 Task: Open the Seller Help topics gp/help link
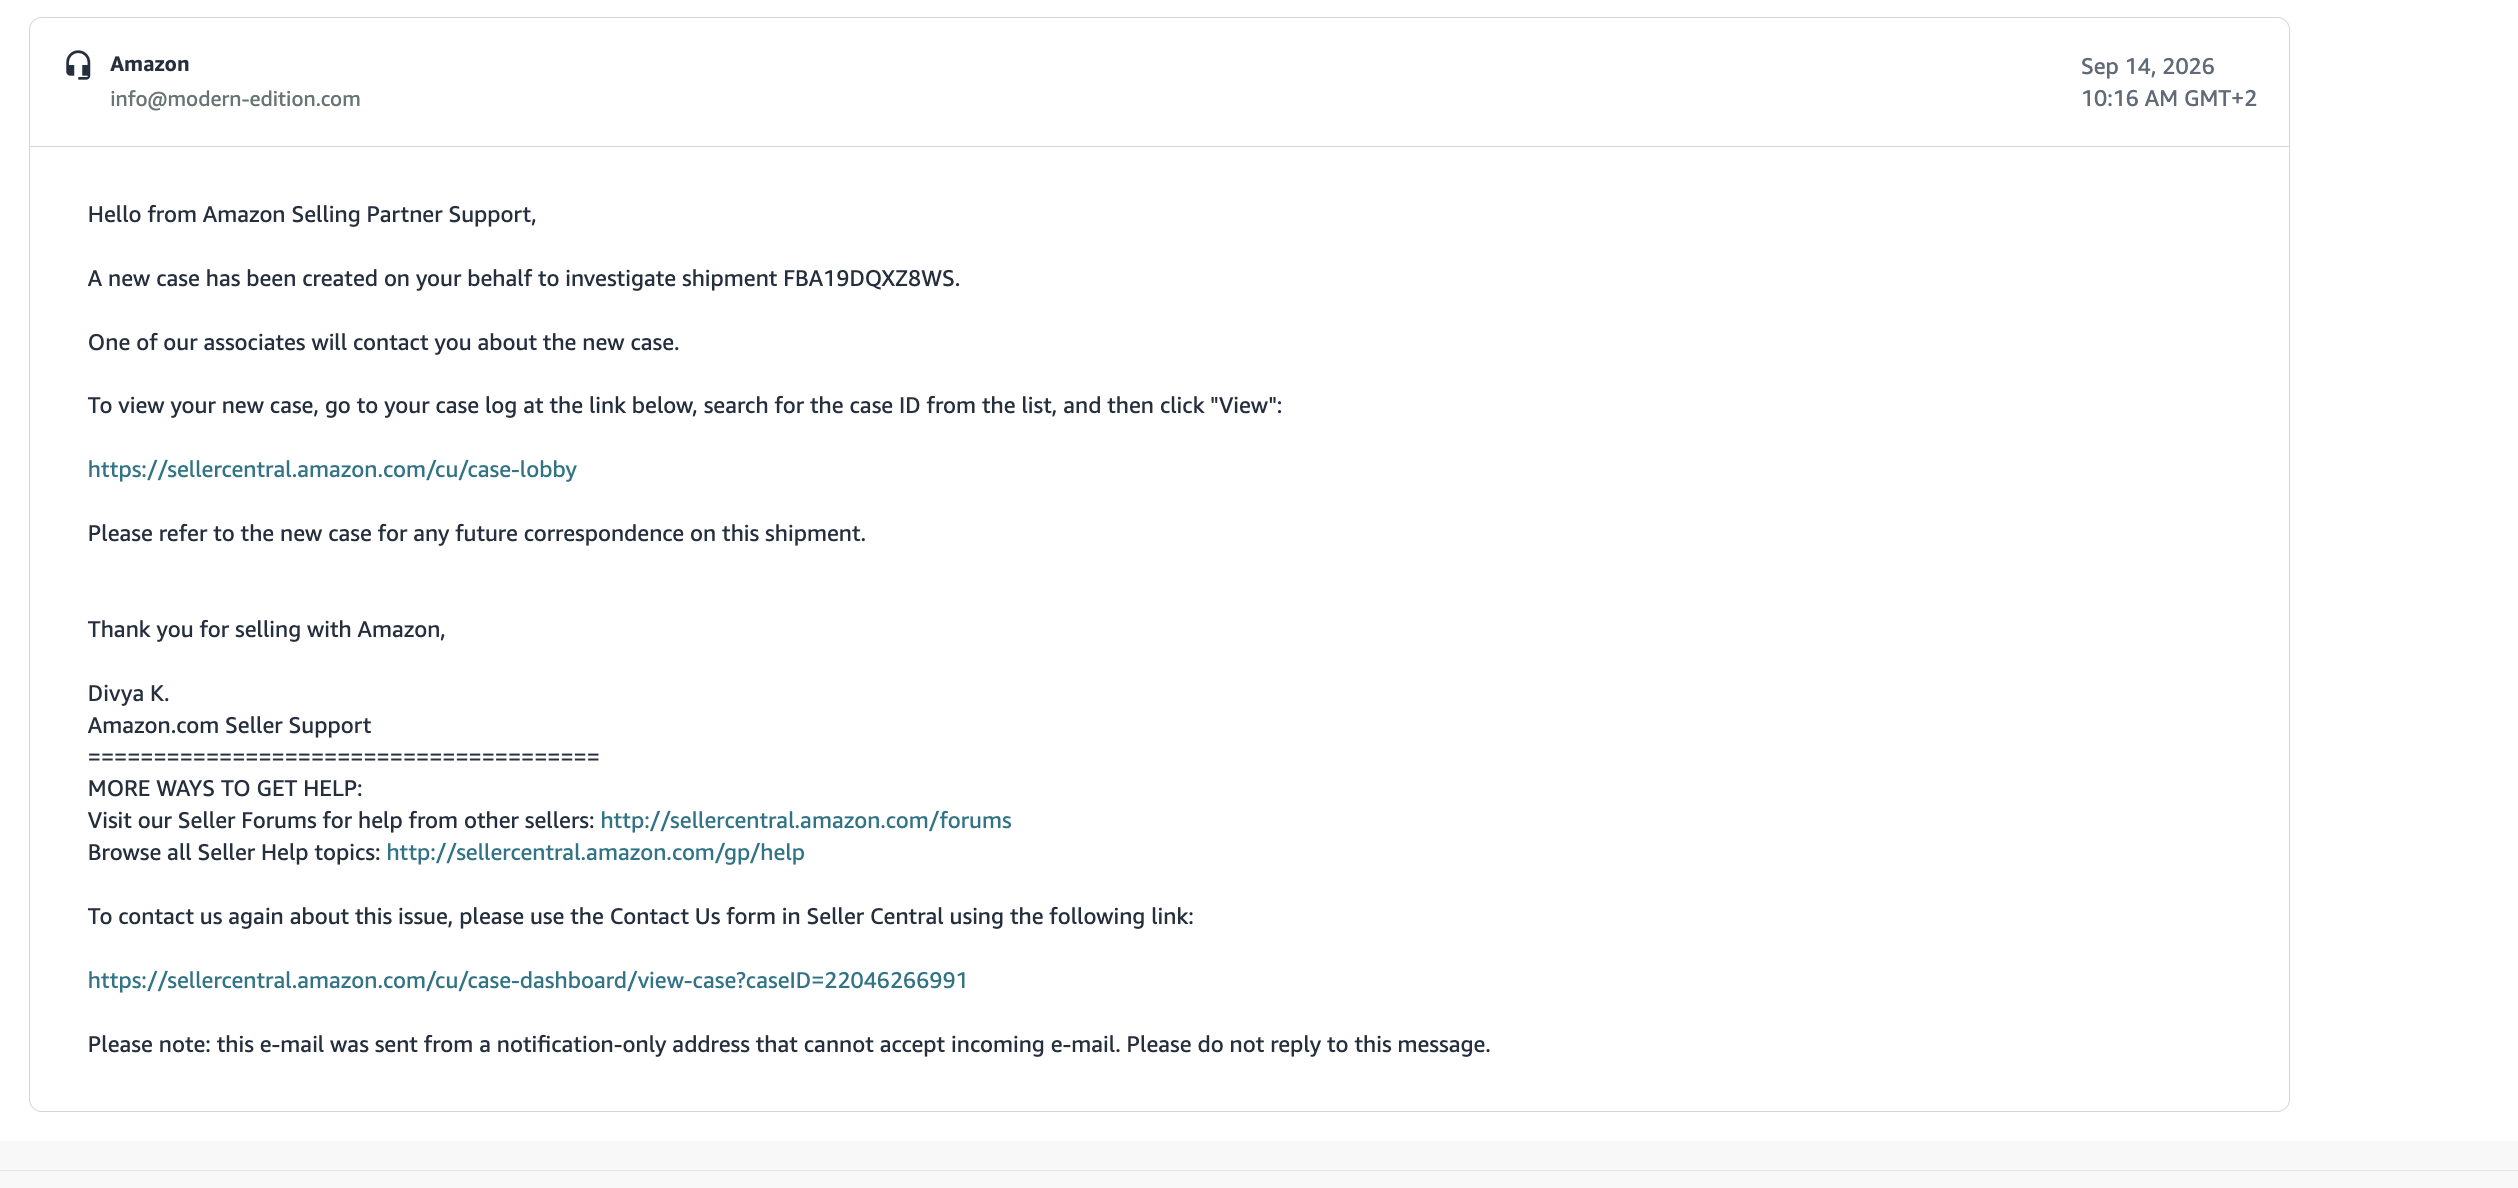[595, 852]
